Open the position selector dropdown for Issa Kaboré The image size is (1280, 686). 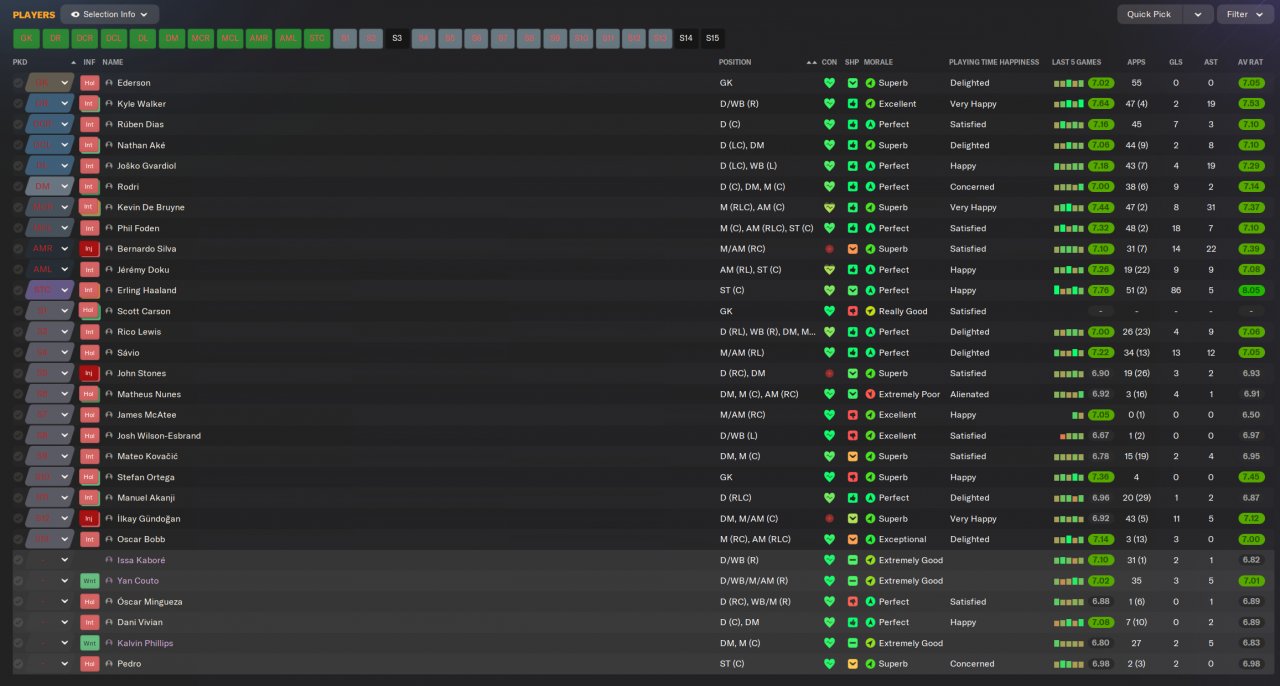(65, 560)
